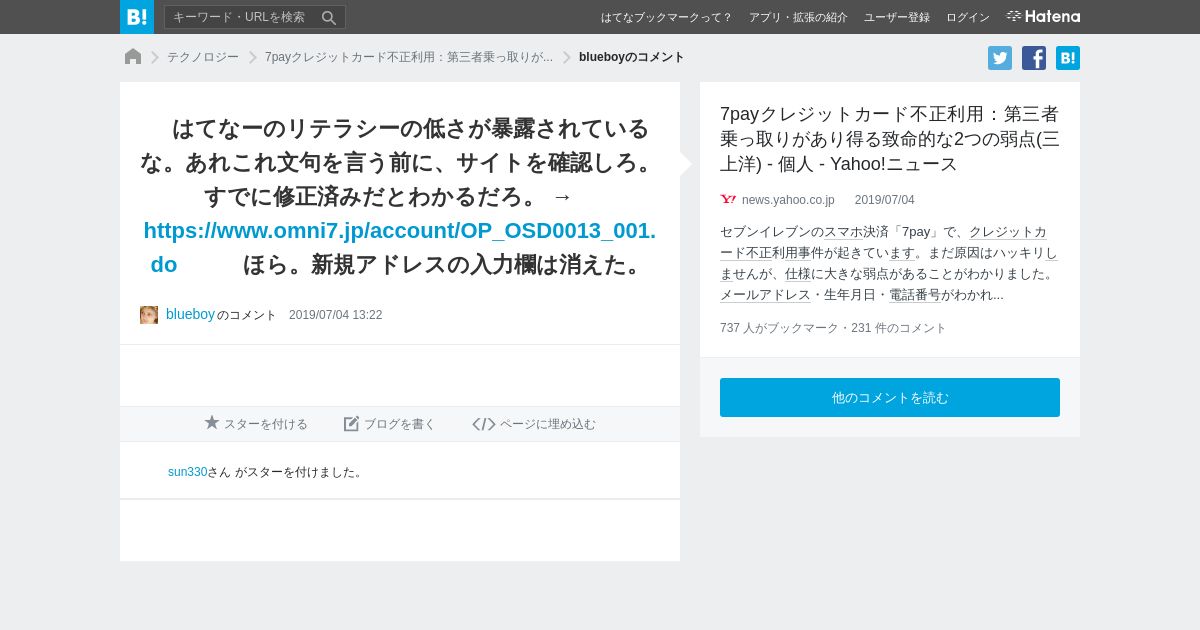Open the 7pay article breadcrumb link
The height and width of the screenshot is (630, 1200).
(x=409, y=57)
